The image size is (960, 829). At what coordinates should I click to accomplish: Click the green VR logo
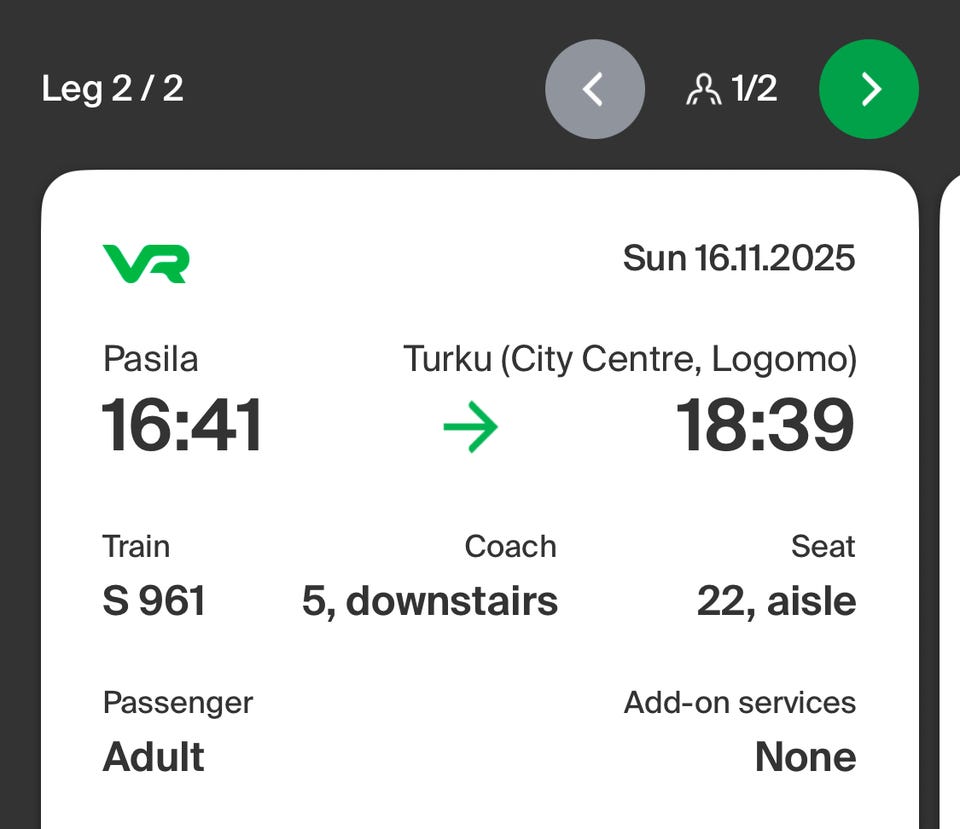[146, 262]
